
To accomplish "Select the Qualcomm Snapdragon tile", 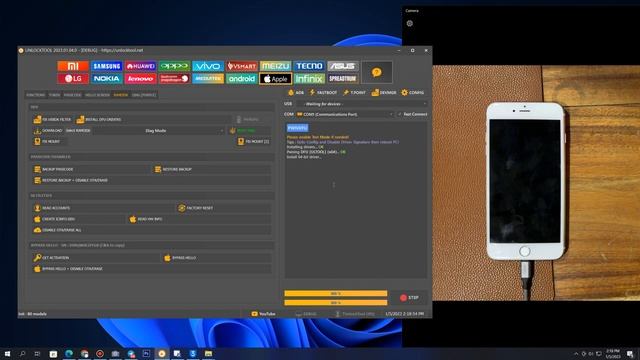I will tap(174, 78).
